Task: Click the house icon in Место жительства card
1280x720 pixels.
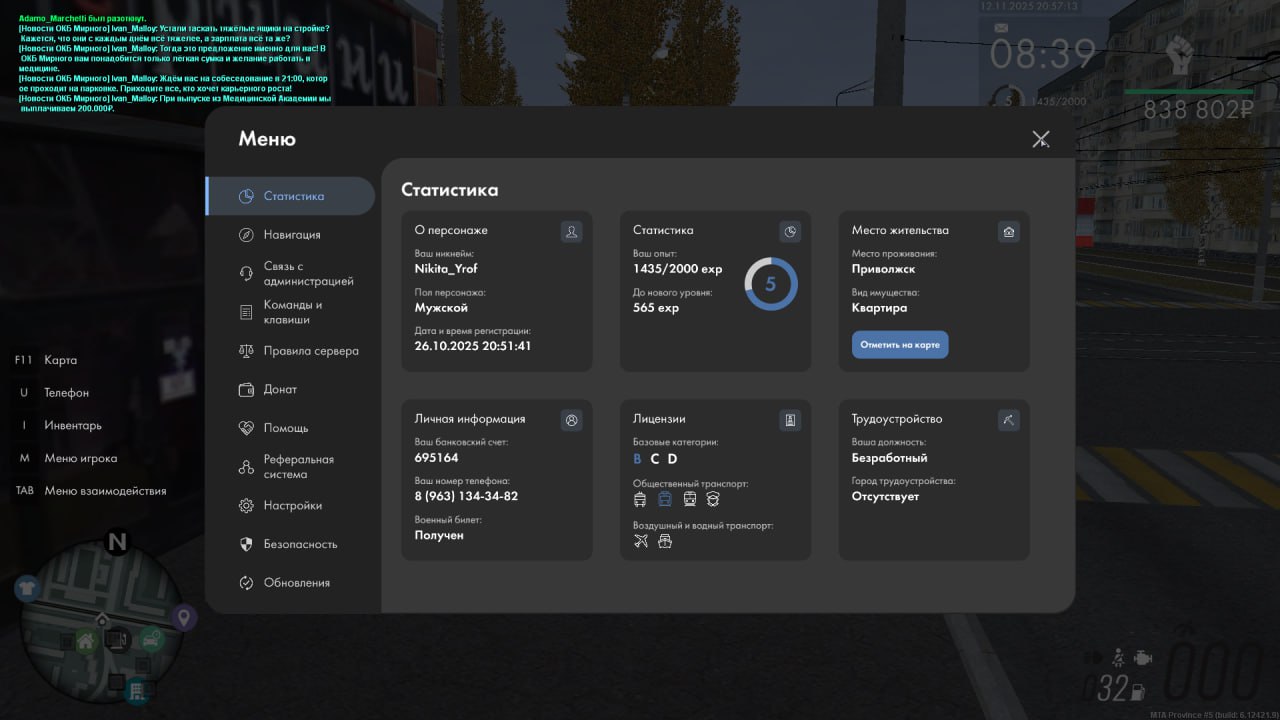Action: (x=1008, y=232)
